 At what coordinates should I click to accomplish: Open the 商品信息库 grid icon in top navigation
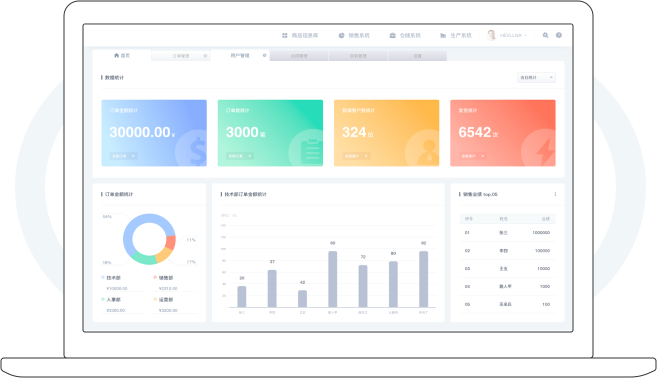(x=285, y=36)
